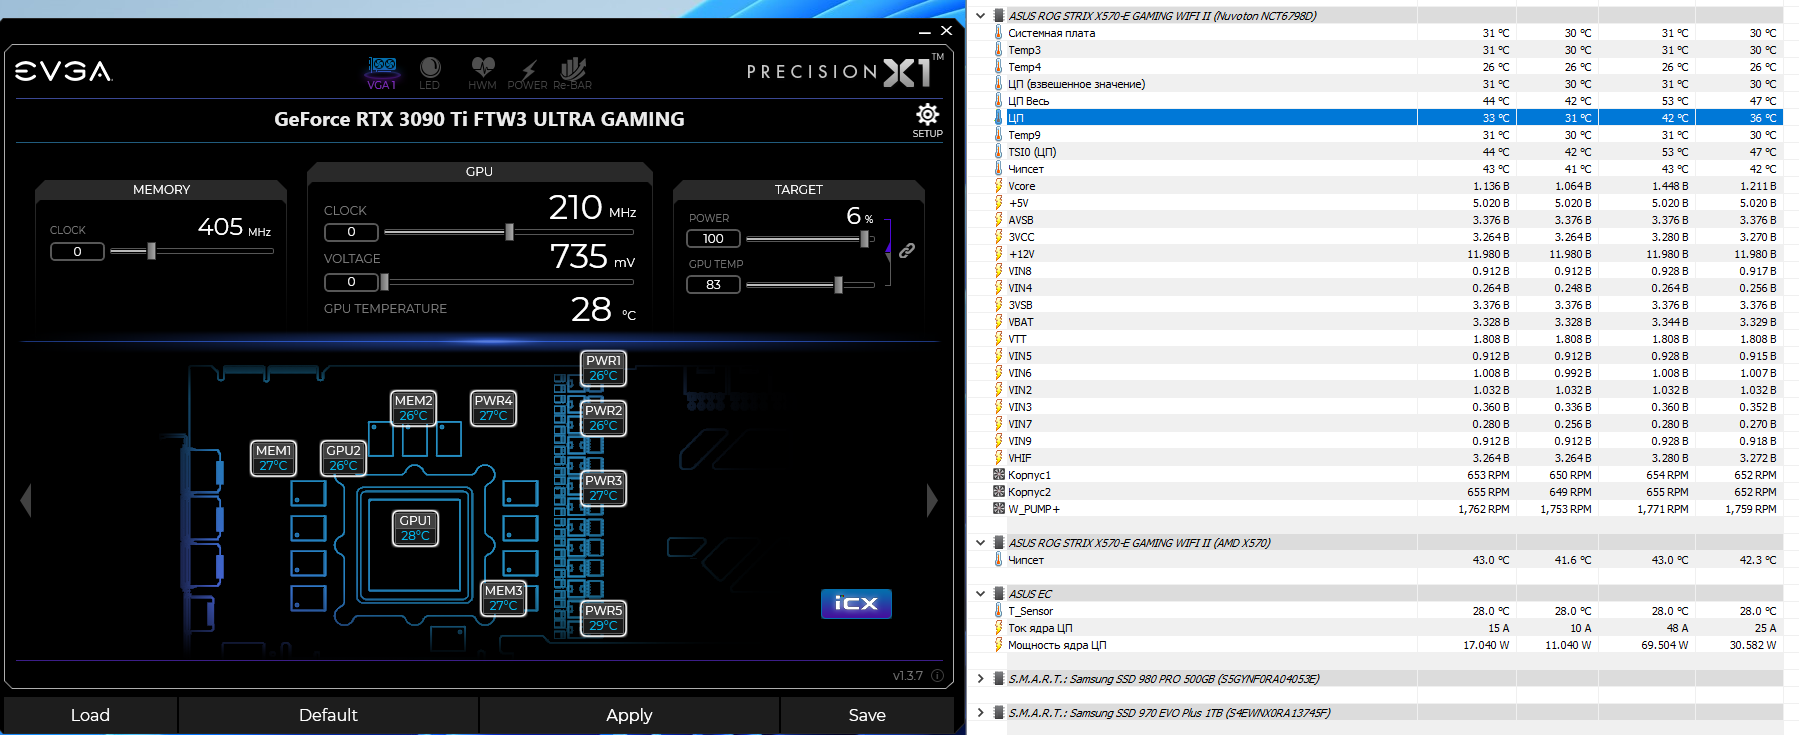
Task: Open the LED control section
Action: 430,73
